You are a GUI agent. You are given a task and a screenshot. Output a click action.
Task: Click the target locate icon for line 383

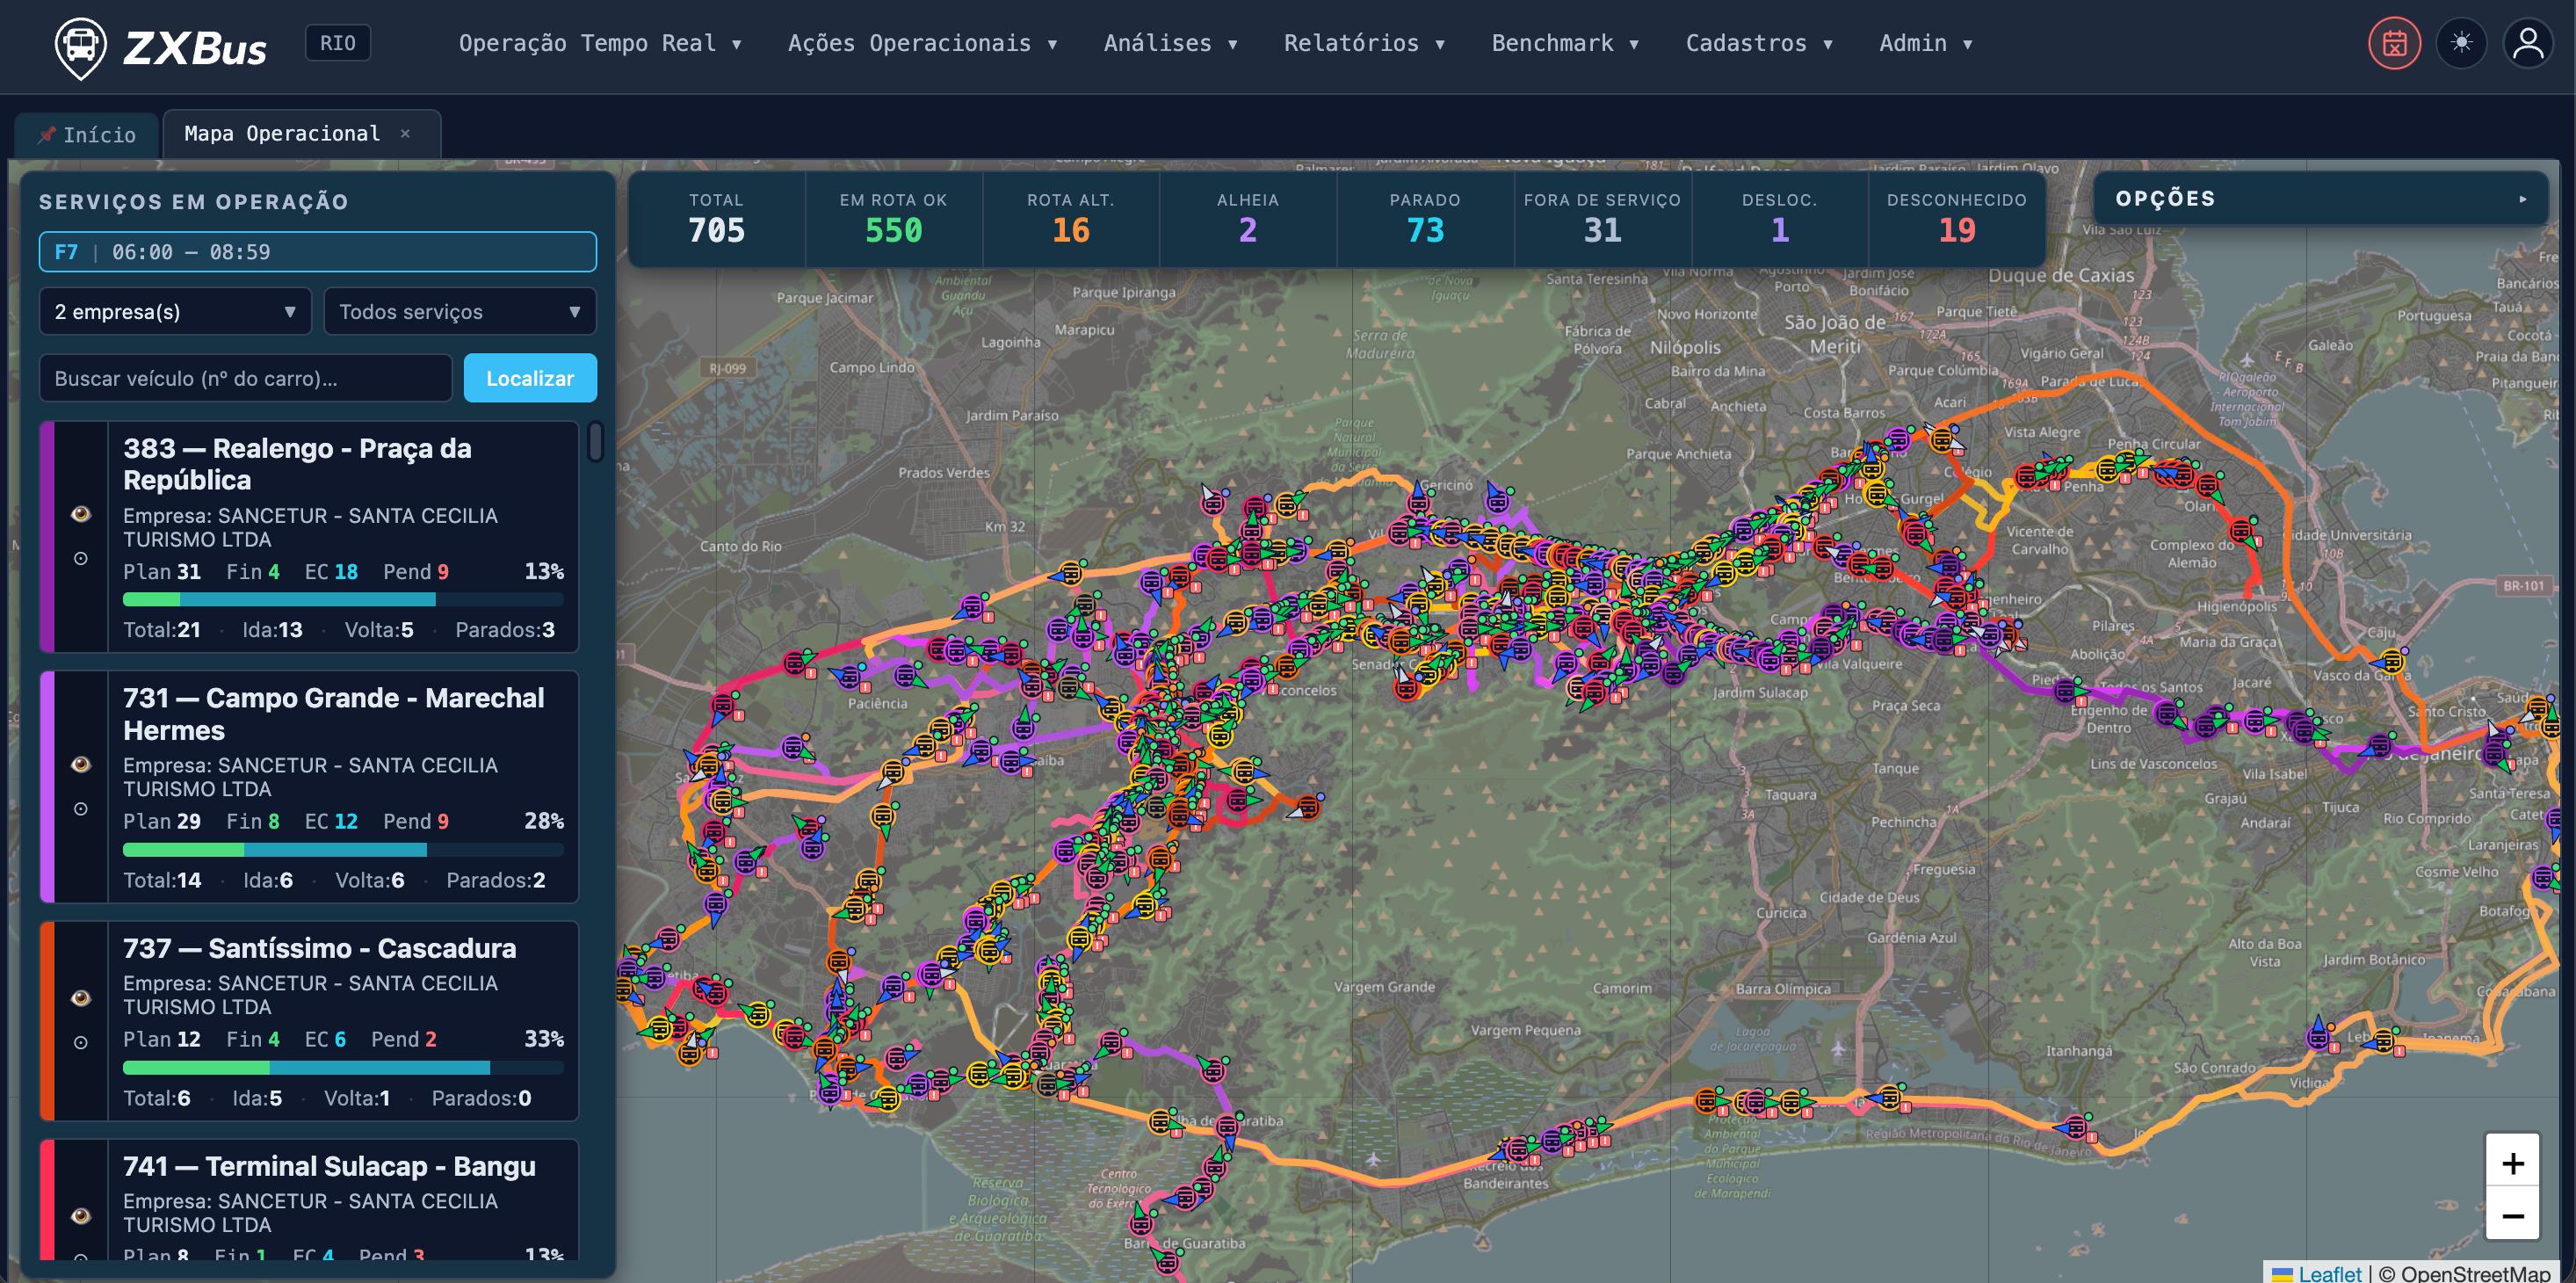81,558
